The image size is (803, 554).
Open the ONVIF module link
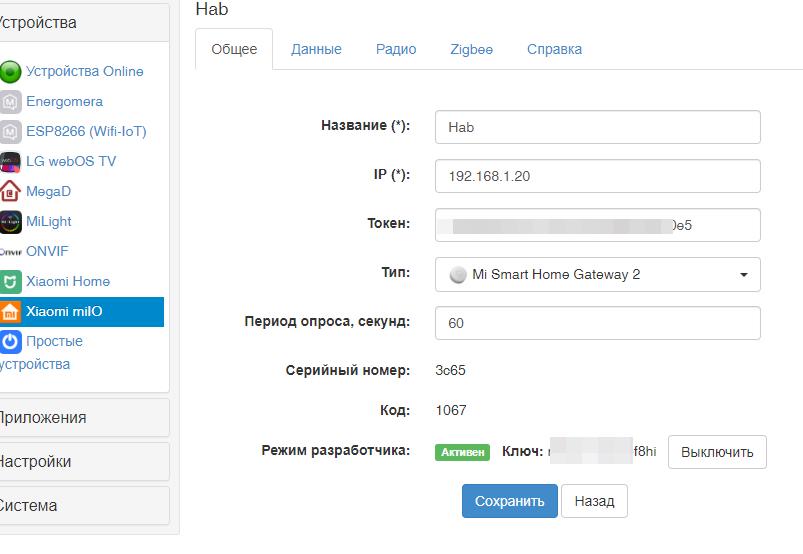[x=47, y=251]
